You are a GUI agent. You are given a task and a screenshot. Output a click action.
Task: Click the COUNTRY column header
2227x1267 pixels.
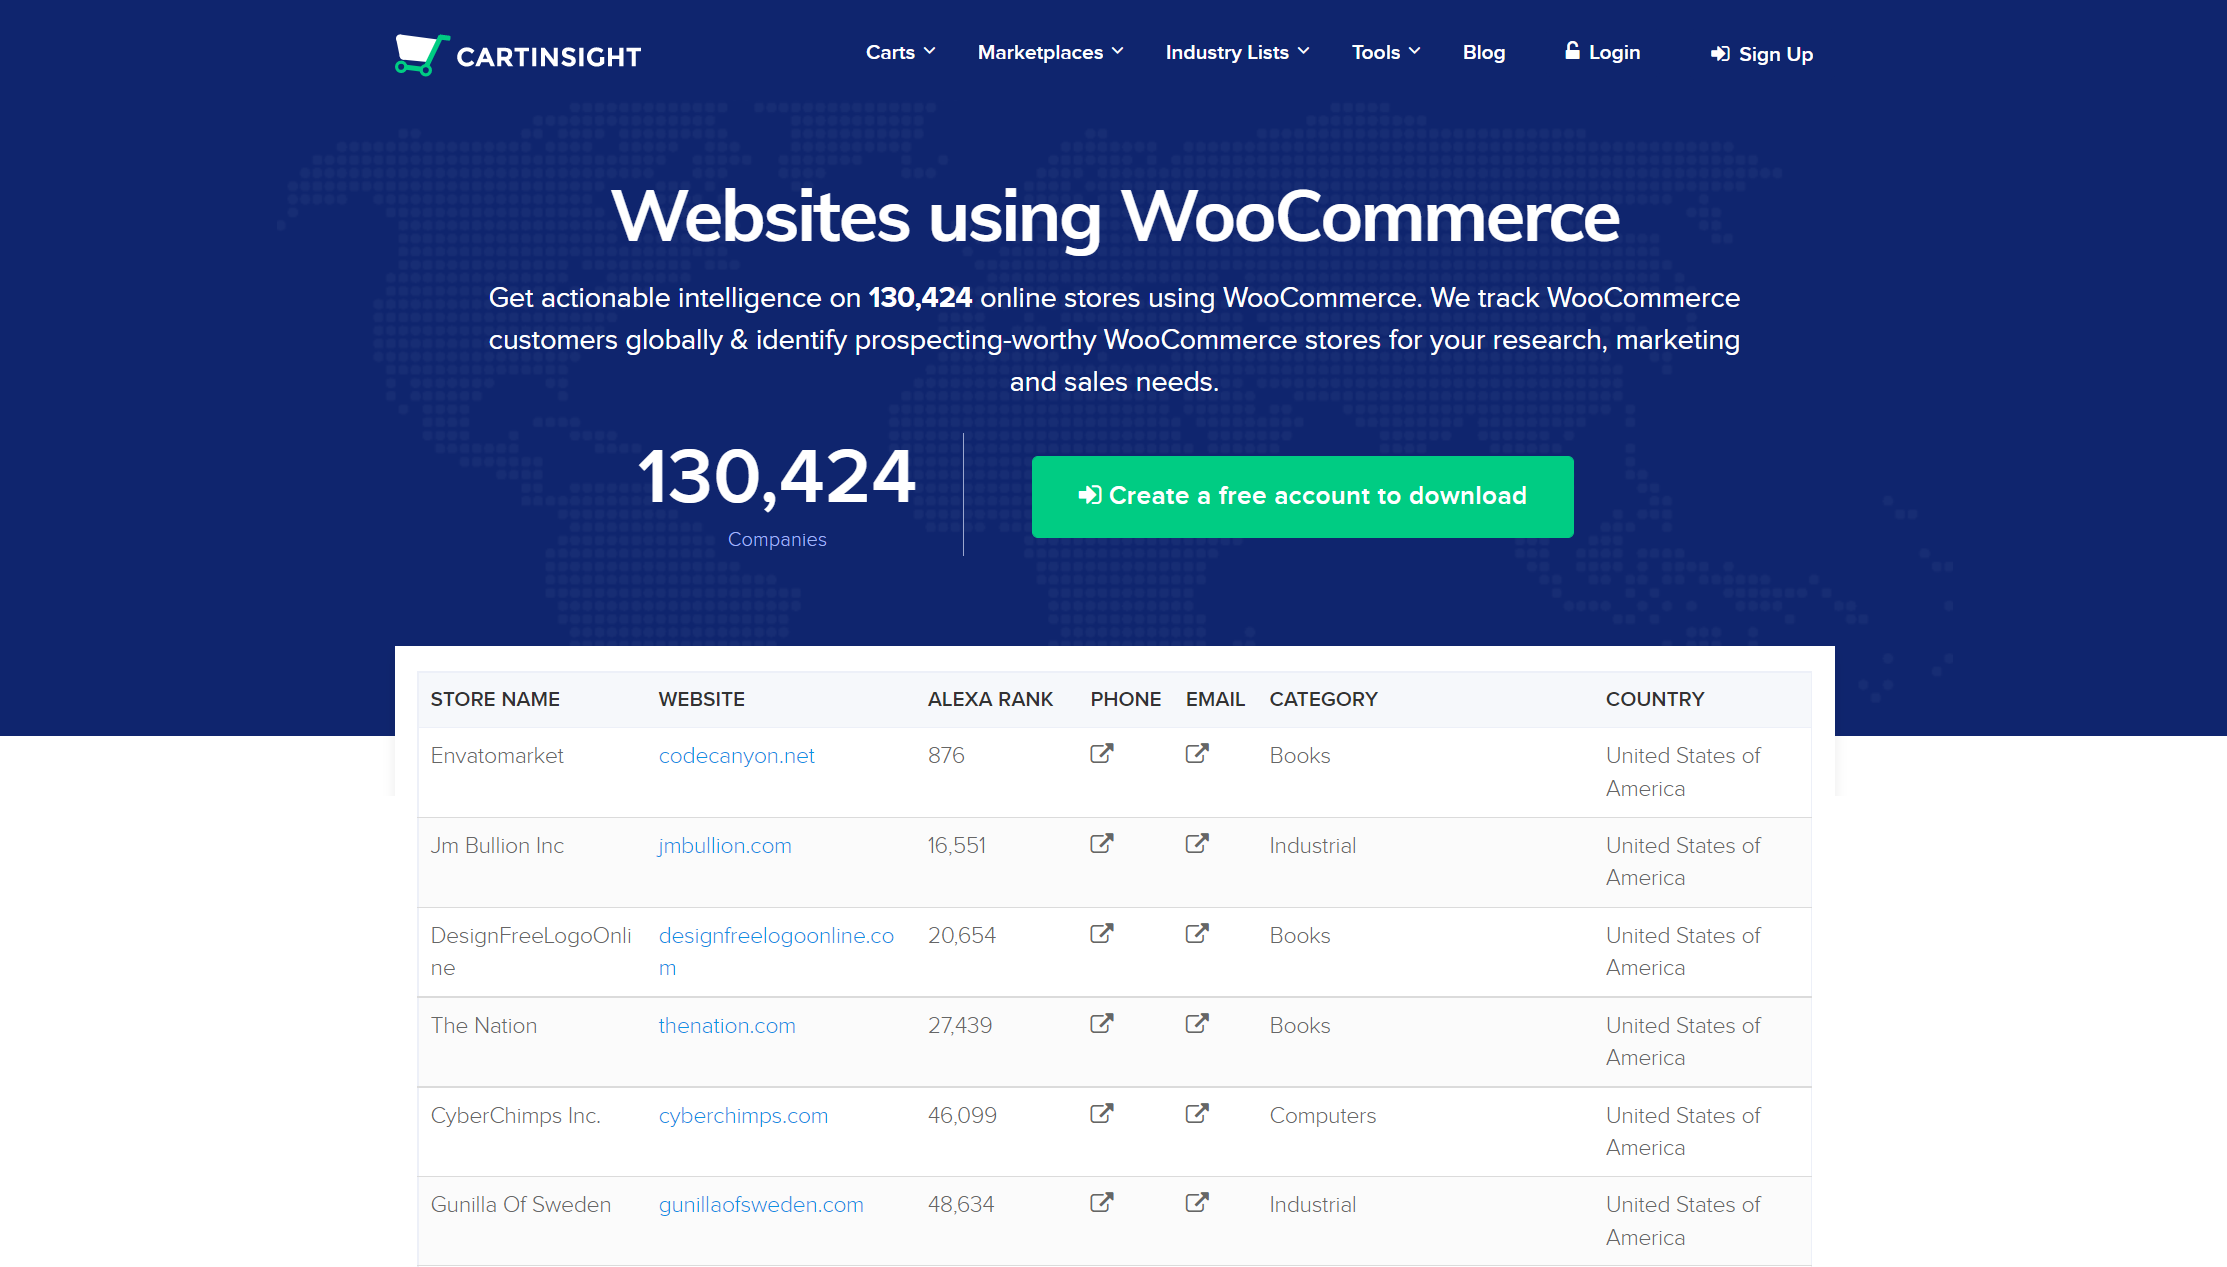tap(1655, 699)
